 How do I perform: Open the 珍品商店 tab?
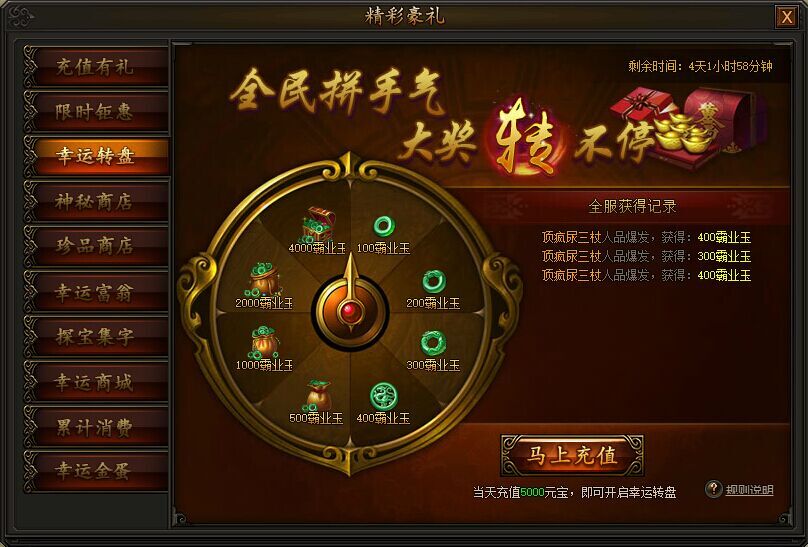(x=96, y=246)
